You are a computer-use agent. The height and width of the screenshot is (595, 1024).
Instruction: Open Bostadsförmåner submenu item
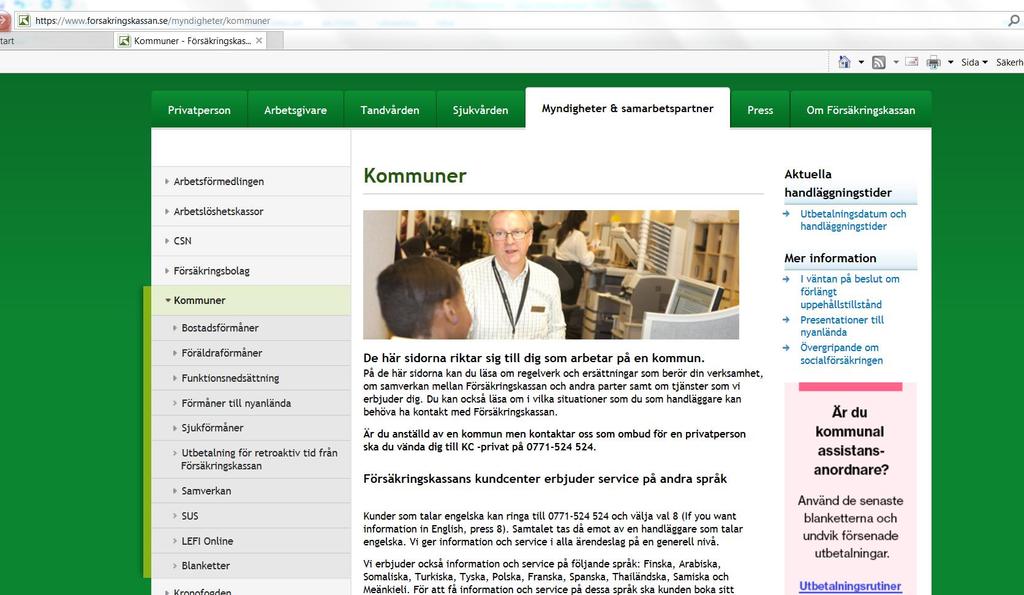[x=251, y=328]
